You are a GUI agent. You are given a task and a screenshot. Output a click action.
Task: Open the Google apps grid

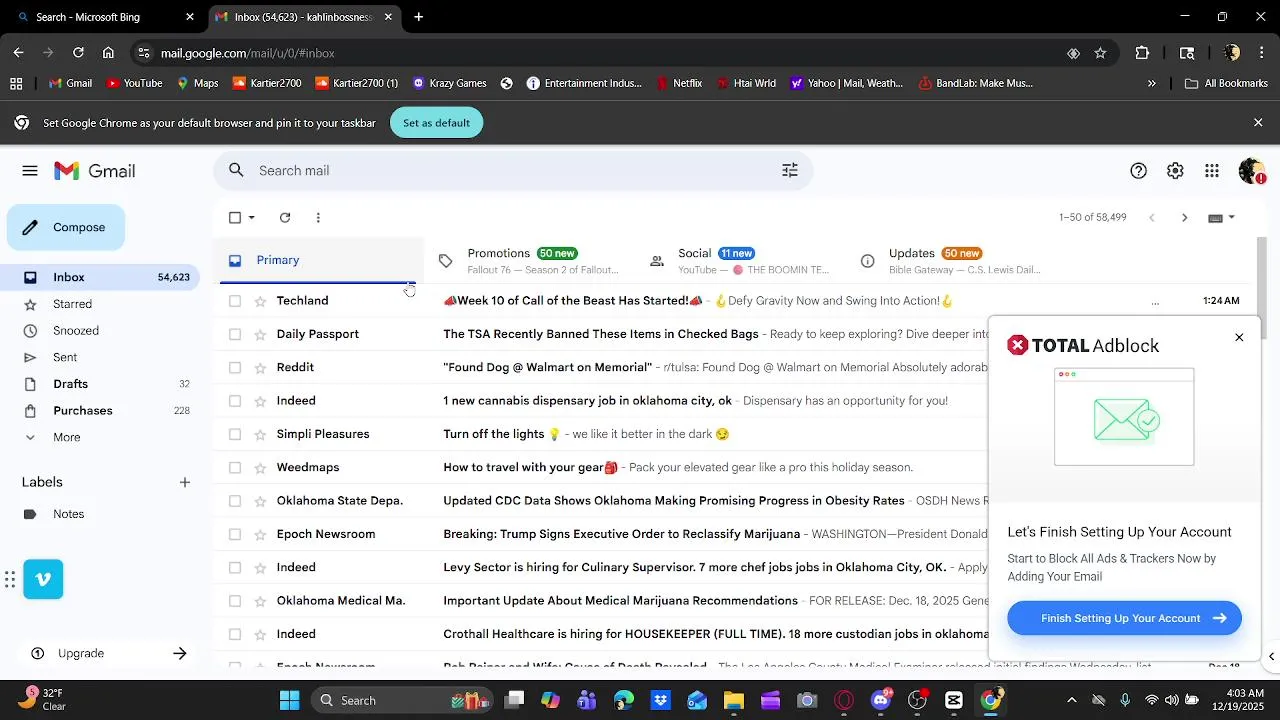coord(1212,171)
